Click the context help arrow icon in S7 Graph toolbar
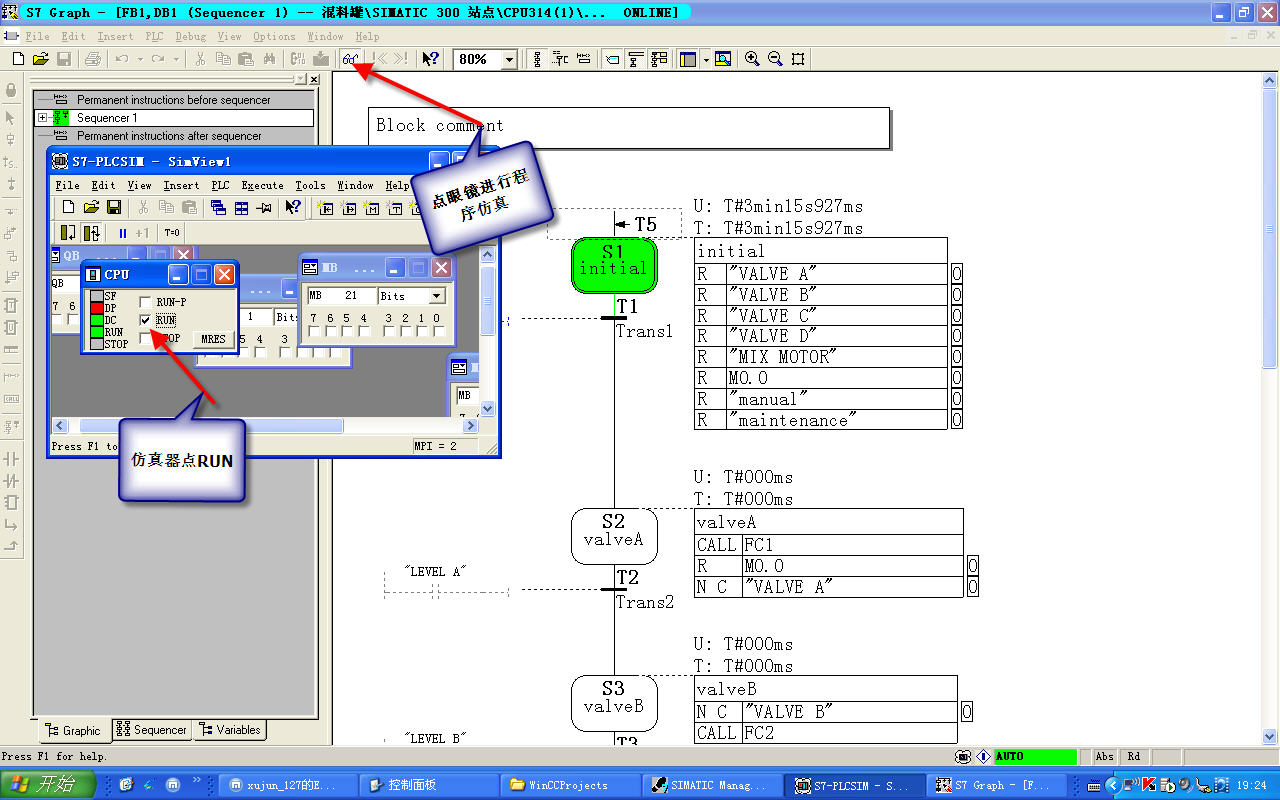 (x=430, y=59)
